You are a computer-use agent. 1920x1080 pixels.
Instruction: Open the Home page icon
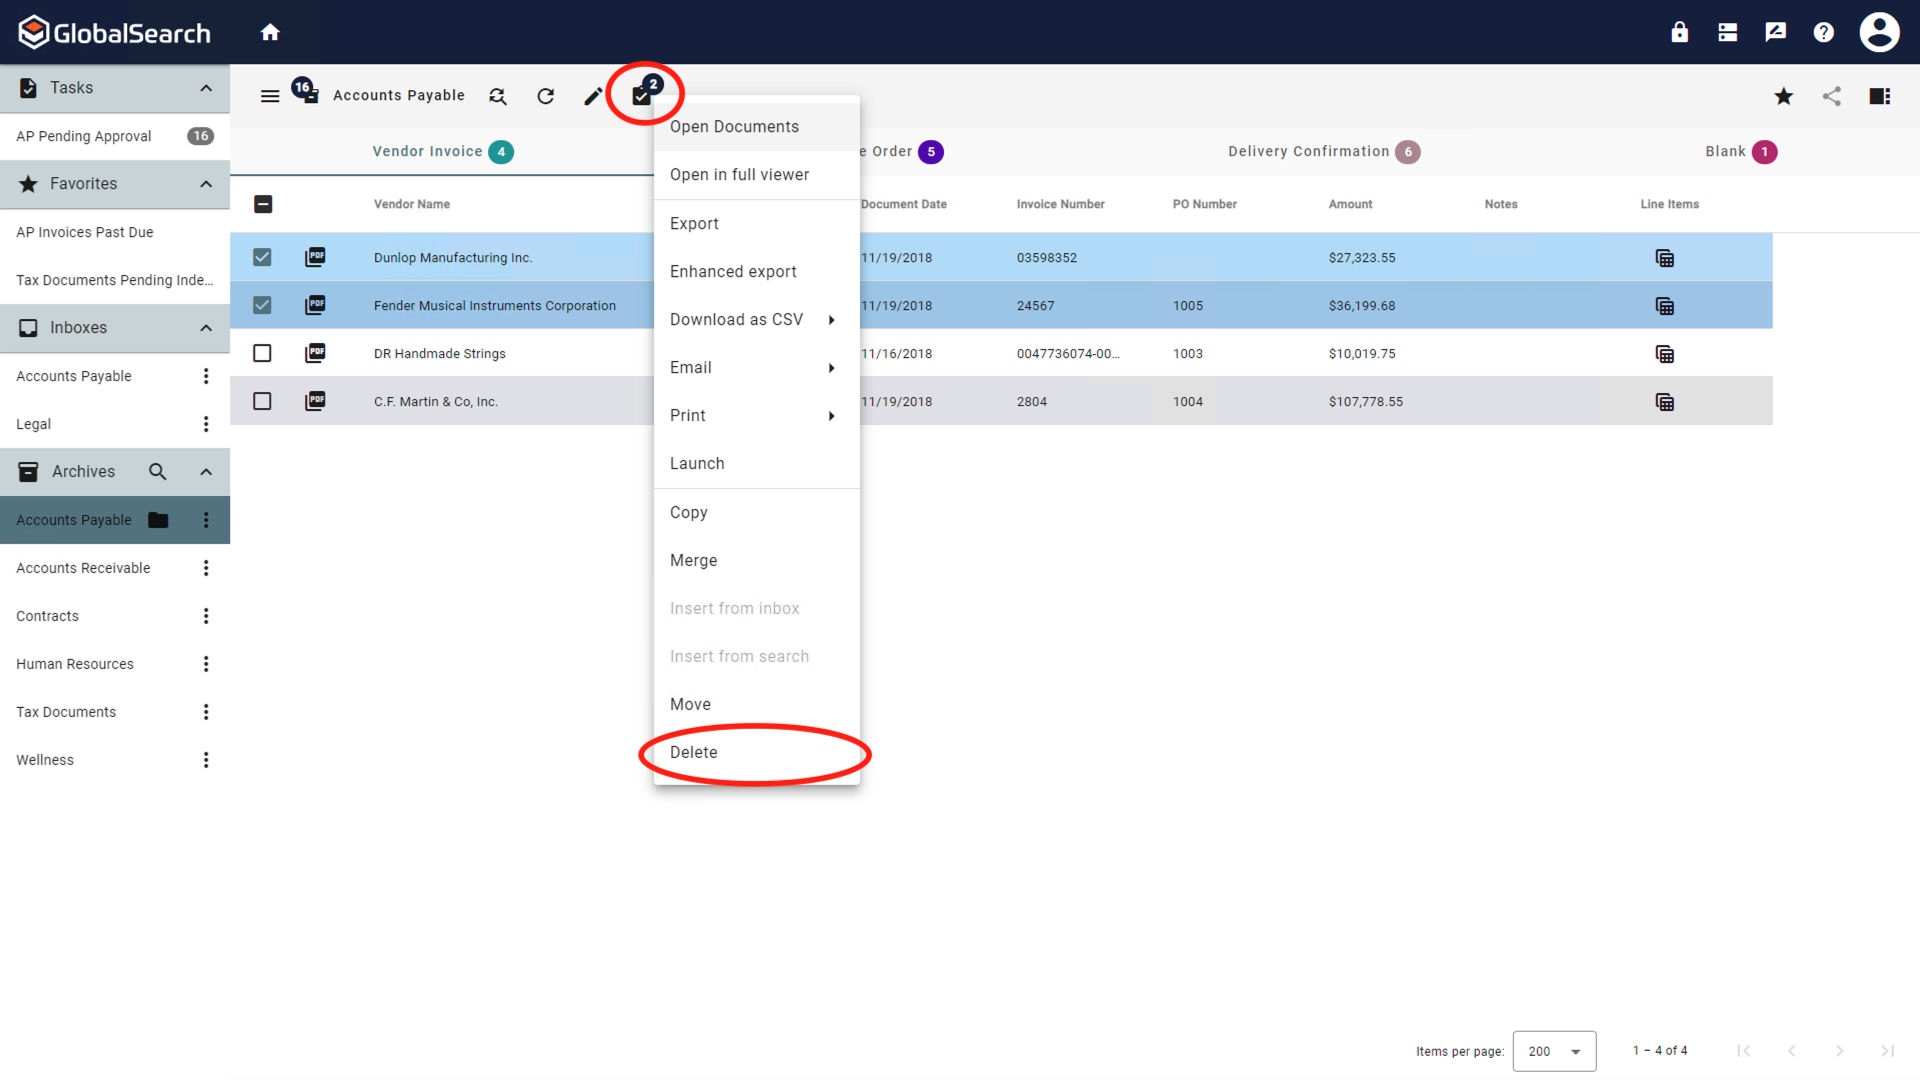[x=270, y=31]
